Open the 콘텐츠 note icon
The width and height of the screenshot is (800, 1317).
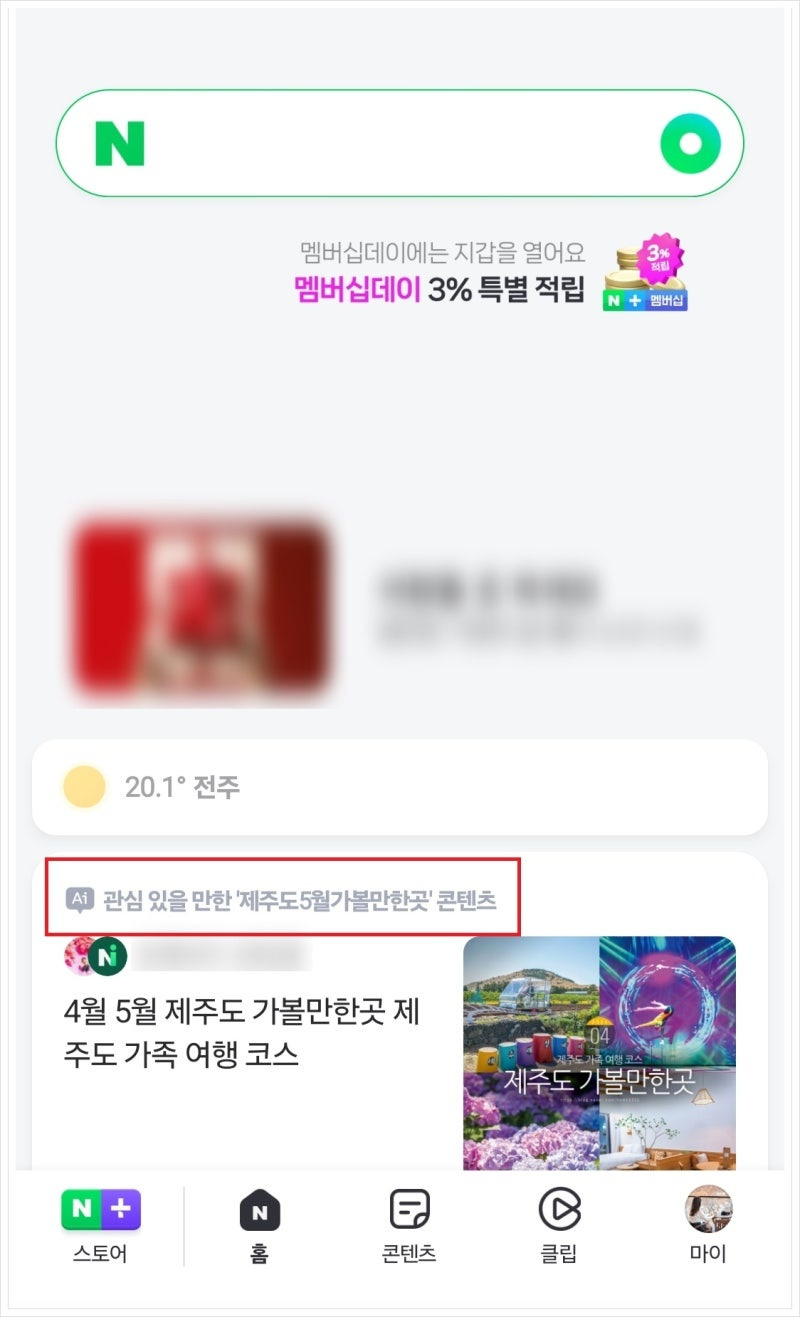click(x=409, y=1210)
